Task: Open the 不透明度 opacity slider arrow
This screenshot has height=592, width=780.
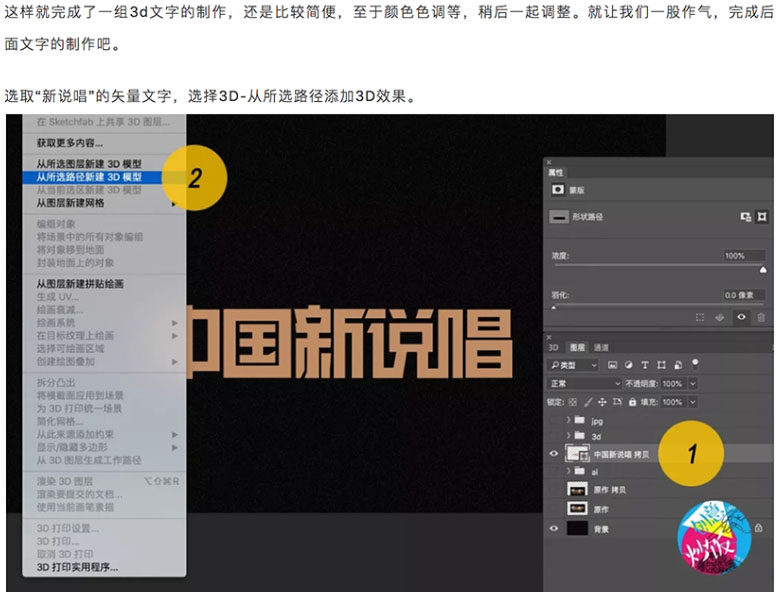Action: point(692,384)
